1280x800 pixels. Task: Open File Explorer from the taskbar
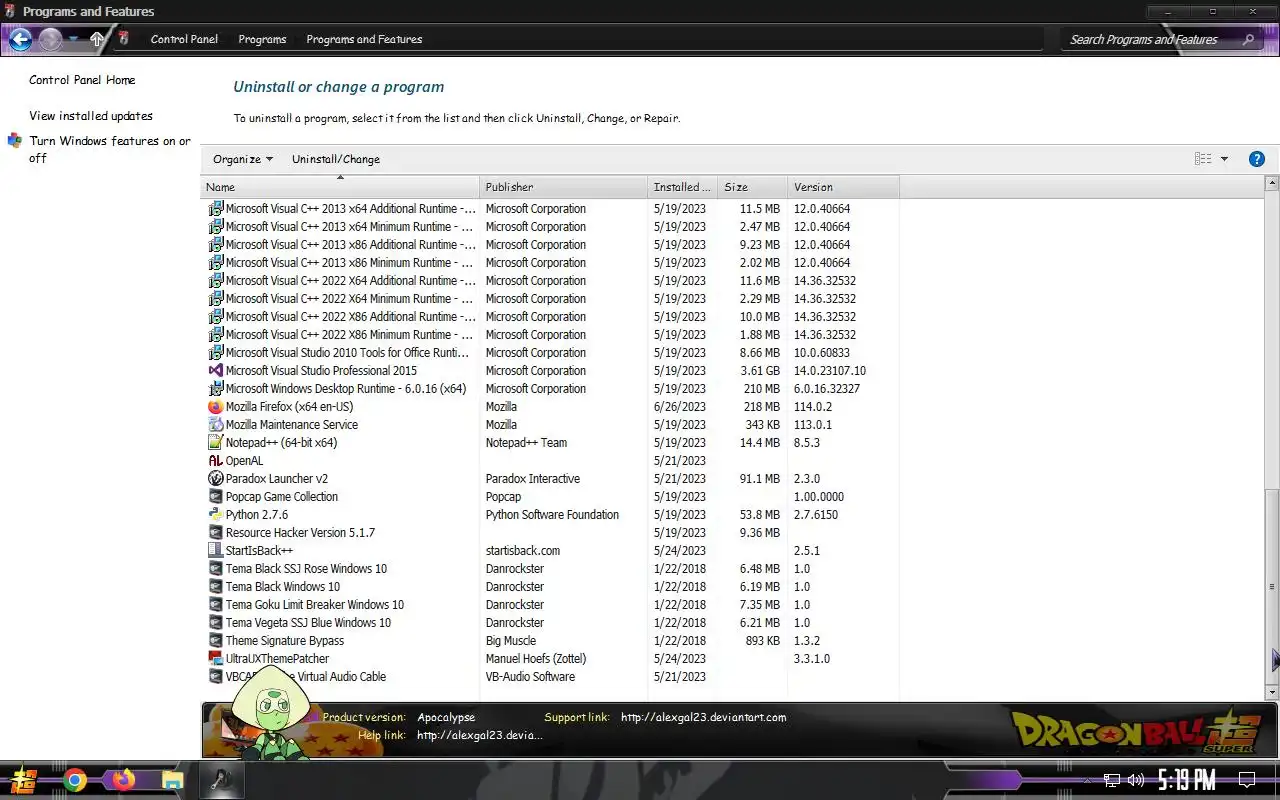point(172,780)
